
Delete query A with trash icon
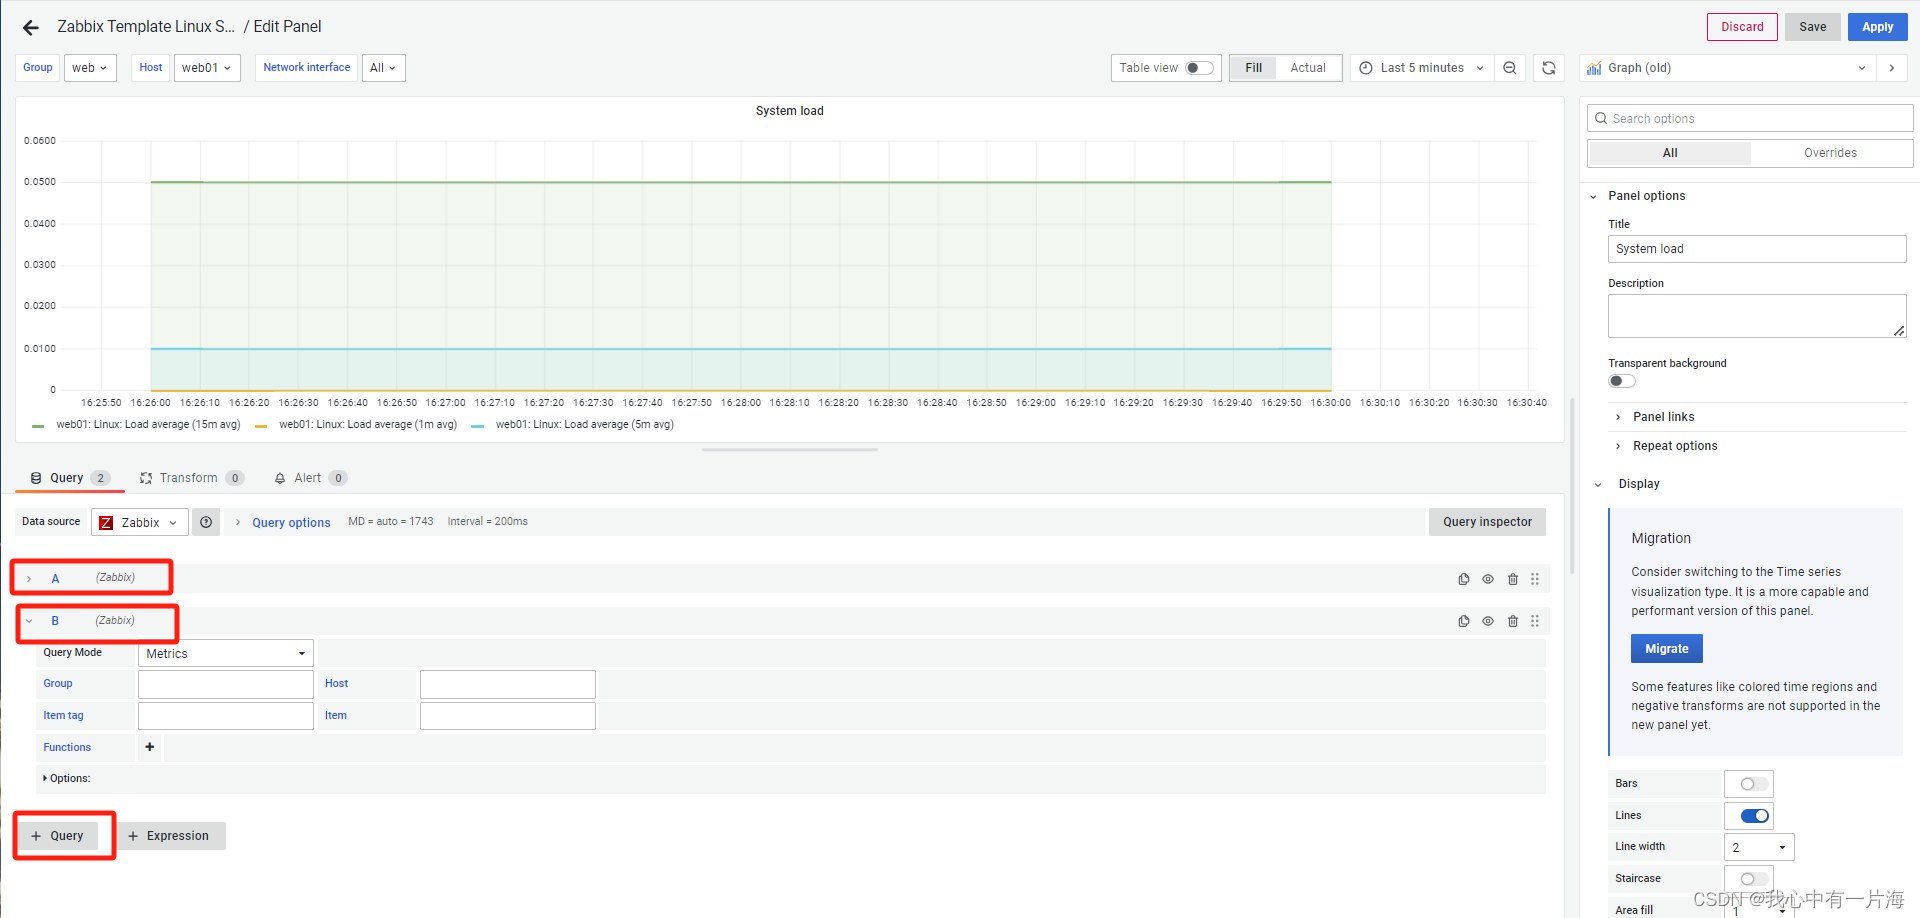[x=1513, y=579]
